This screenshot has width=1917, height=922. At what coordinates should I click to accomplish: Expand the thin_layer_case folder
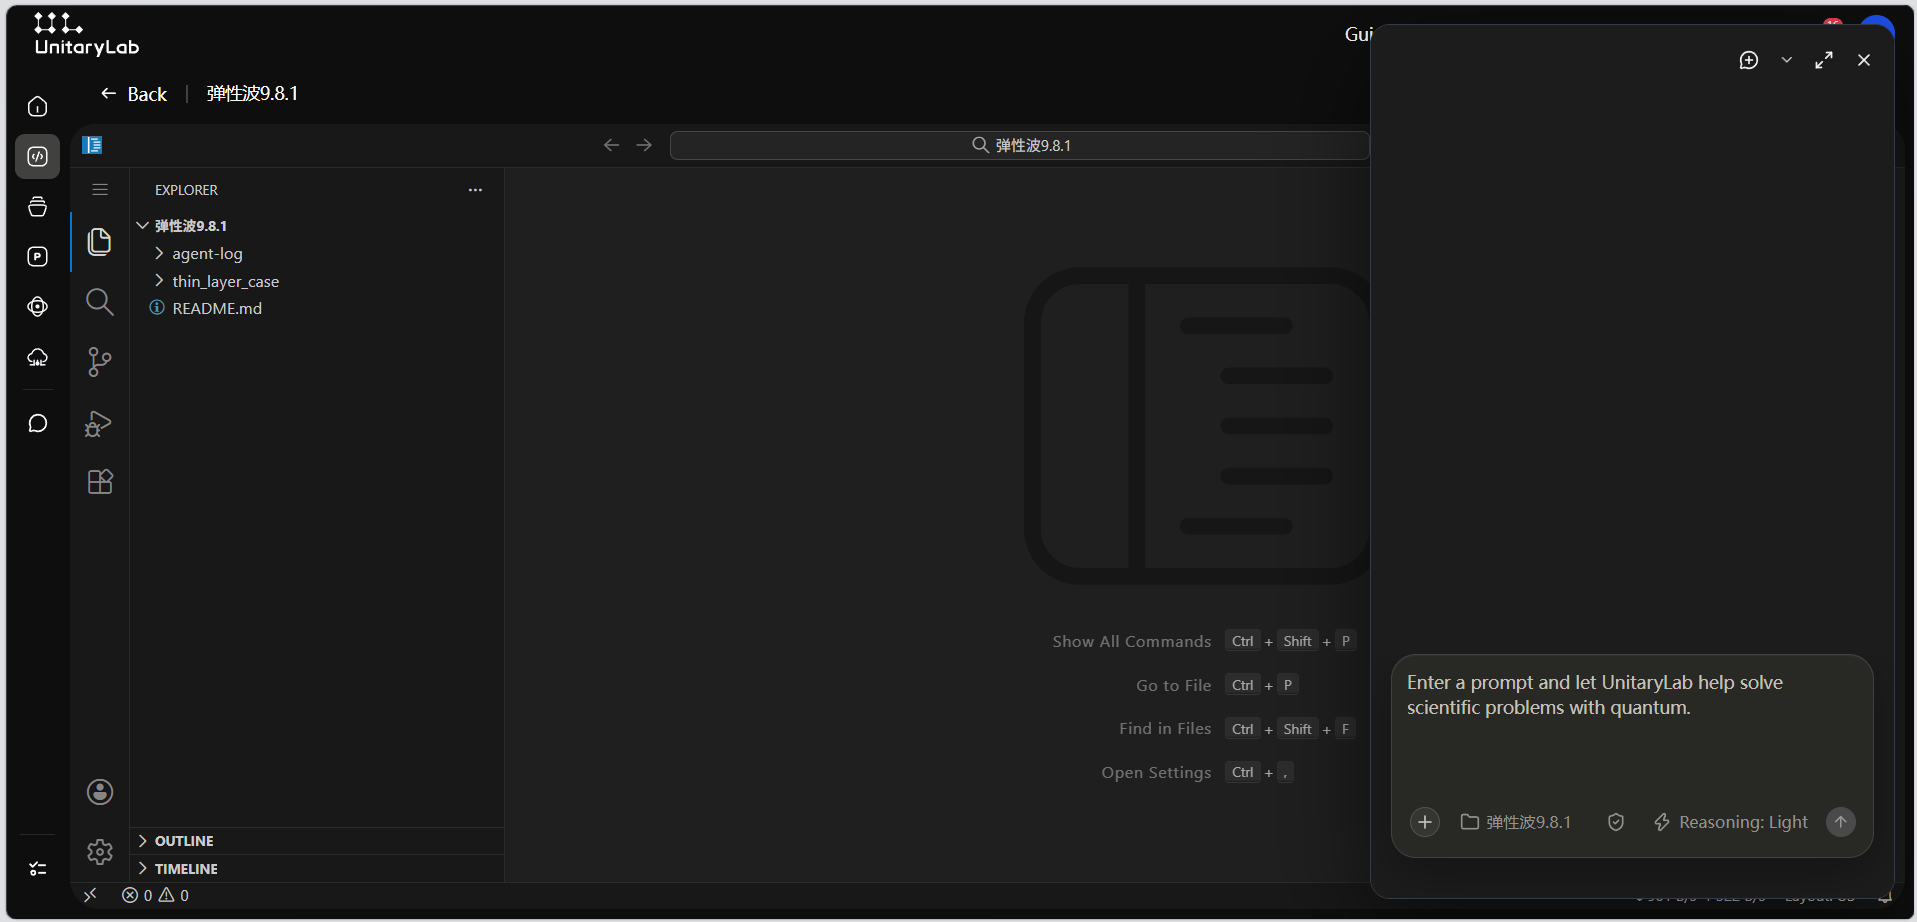point(317,282)
